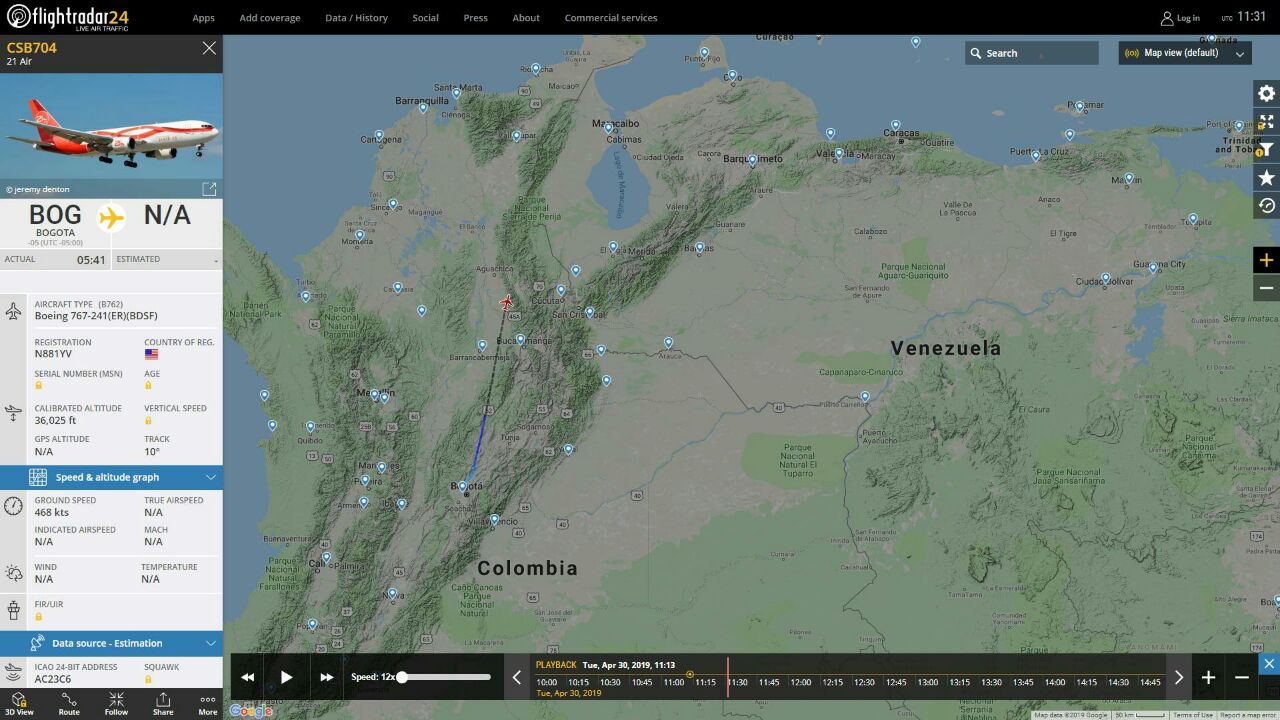This screenshot has width=1280, height=720.
Task: Open bookmarks star icon
Action: (1266, 177)
